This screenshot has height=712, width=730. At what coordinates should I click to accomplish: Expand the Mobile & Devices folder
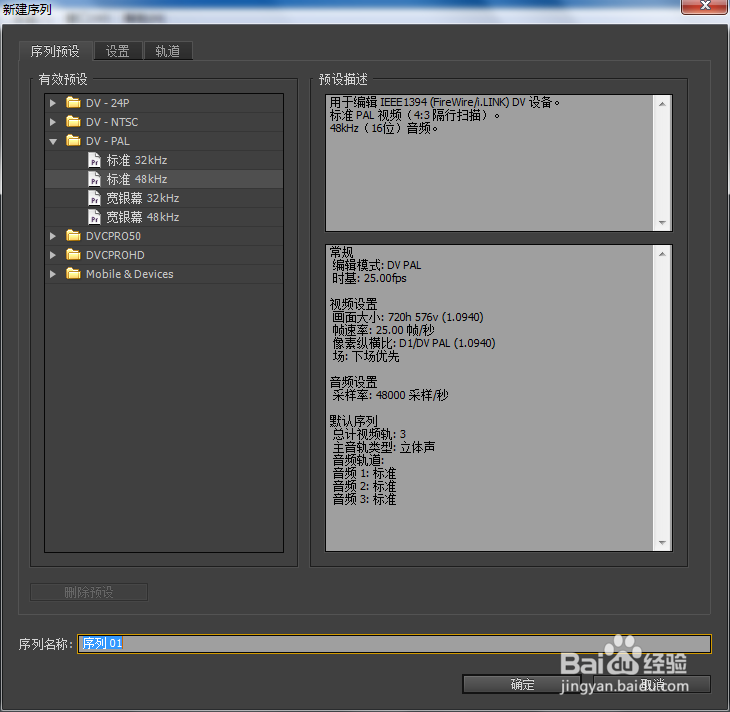click(x=53, y=274)
